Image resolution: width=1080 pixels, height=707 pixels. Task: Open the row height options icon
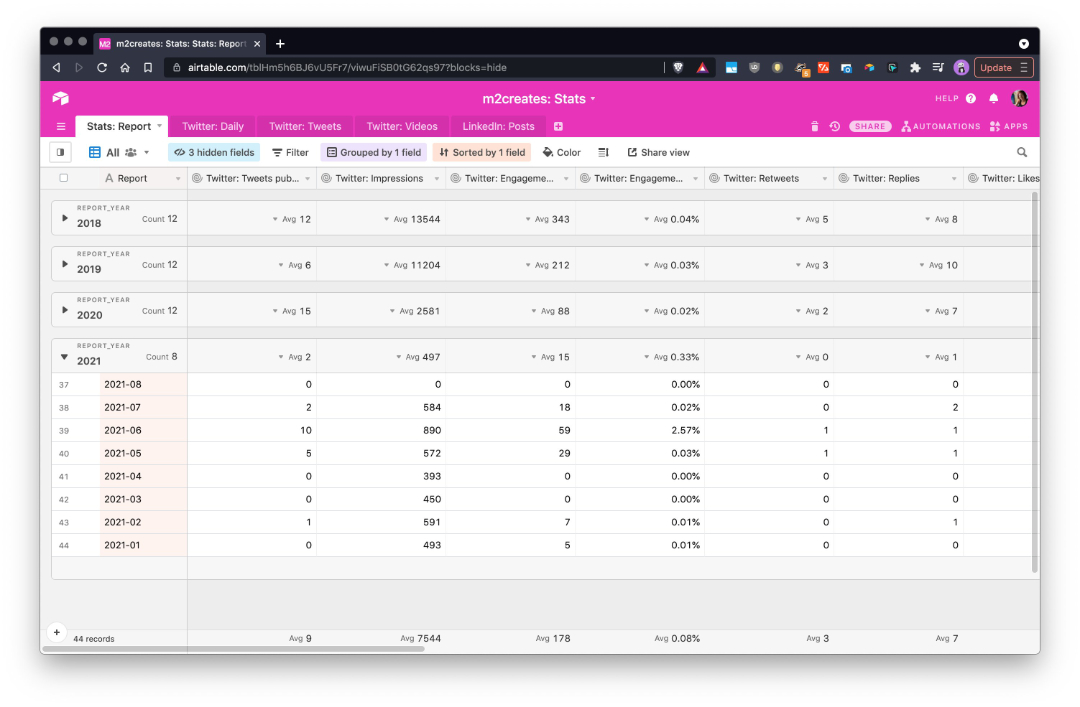(x=603, y=152)
